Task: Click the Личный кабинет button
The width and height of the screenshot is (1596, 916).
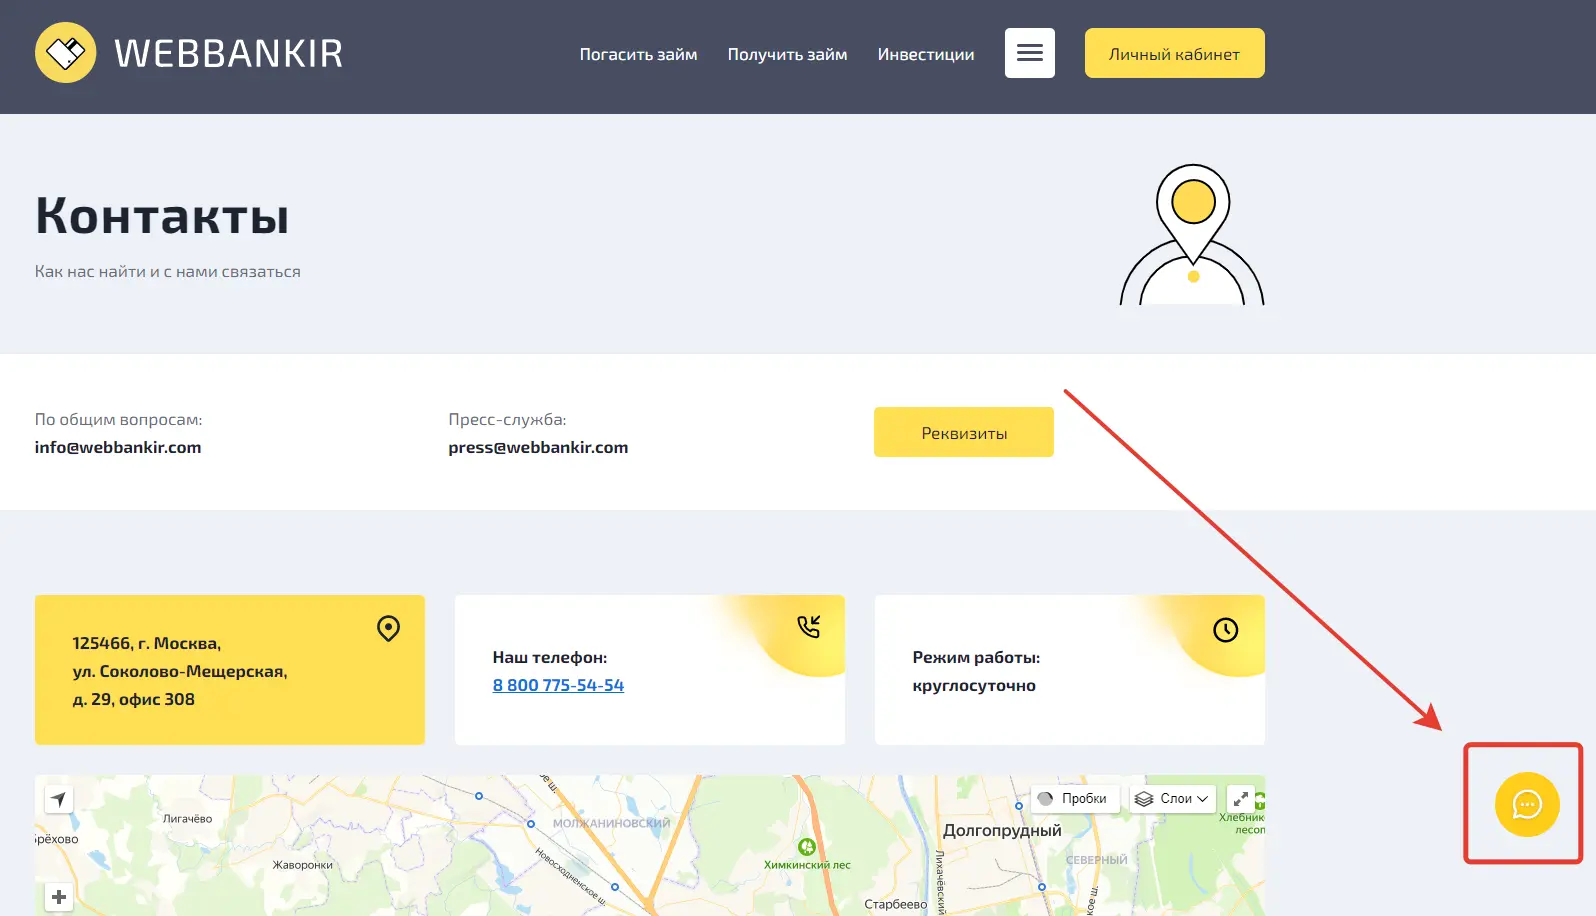Action: coord(1175,53)
